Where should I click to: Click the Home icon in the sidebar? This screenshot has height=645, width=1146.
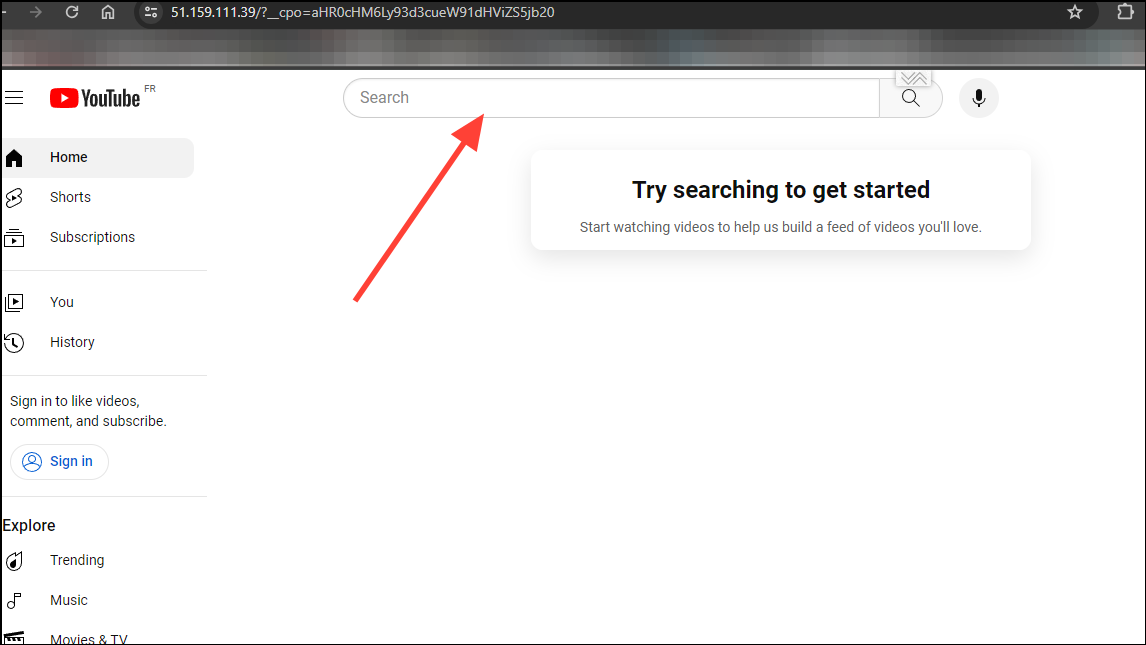pyautogui.click(x=14, y=157)
